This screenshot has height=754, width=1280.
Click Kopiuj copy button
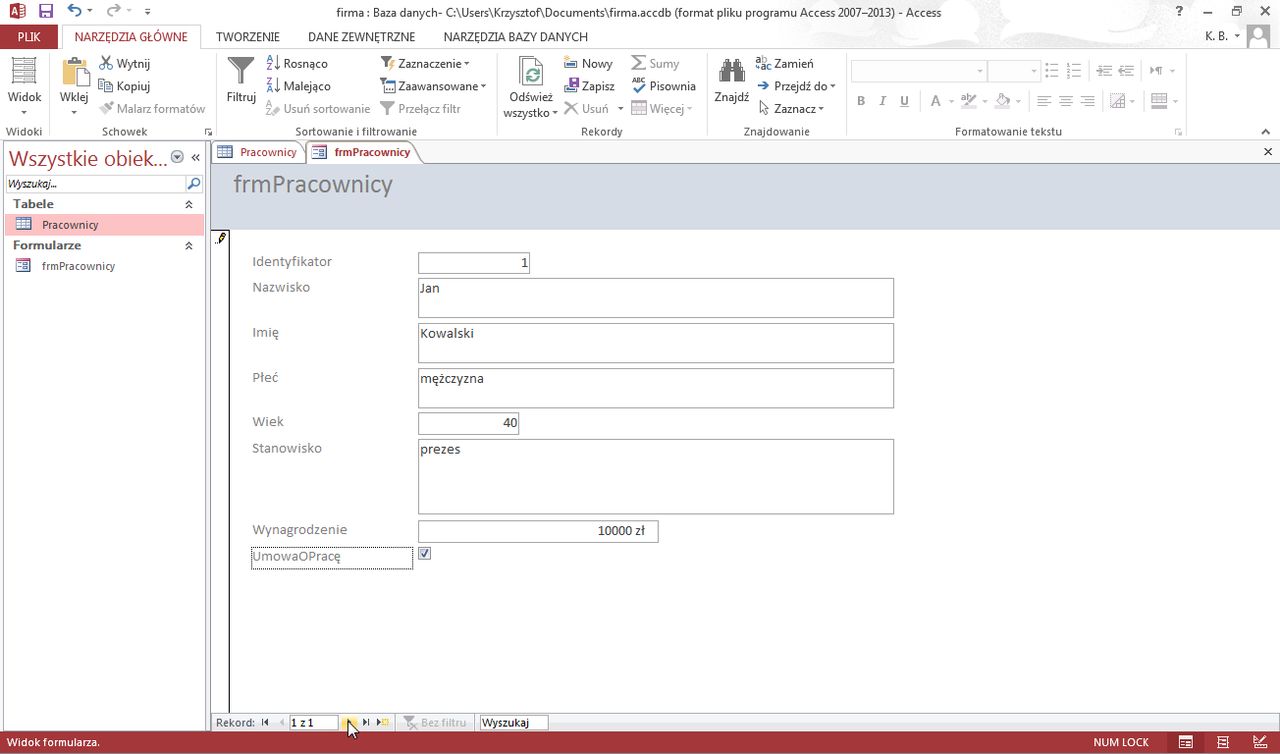tap(125, 86)
